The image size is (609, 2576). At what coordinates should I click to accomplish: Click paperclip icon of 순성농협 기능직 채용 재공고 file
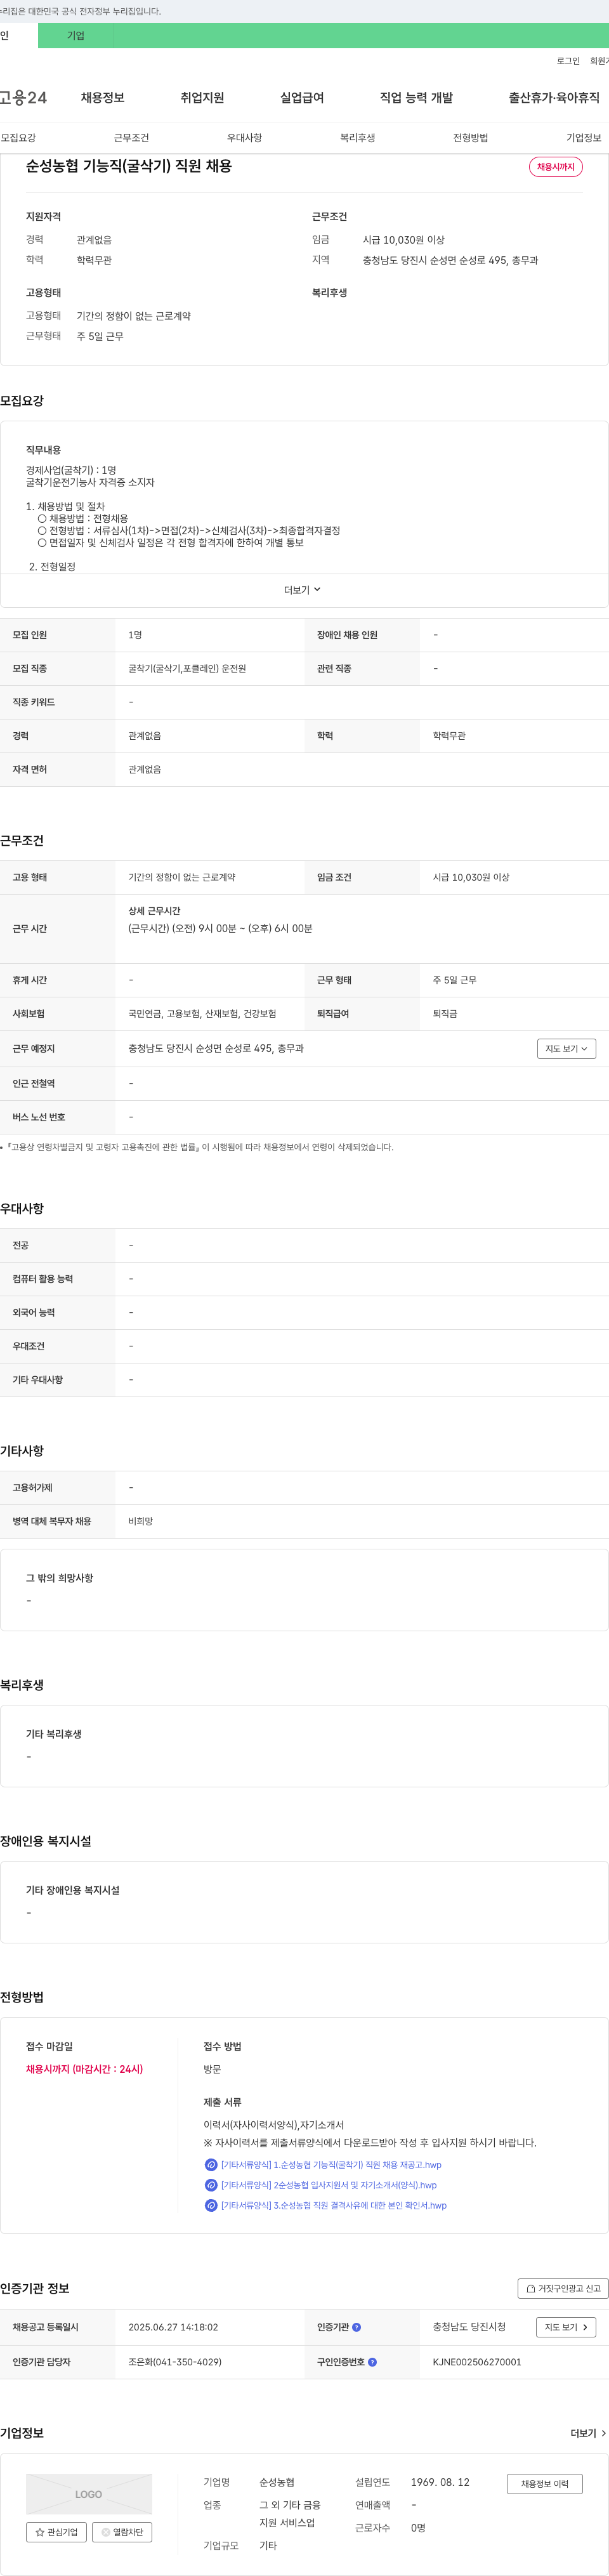(211, 2165)
